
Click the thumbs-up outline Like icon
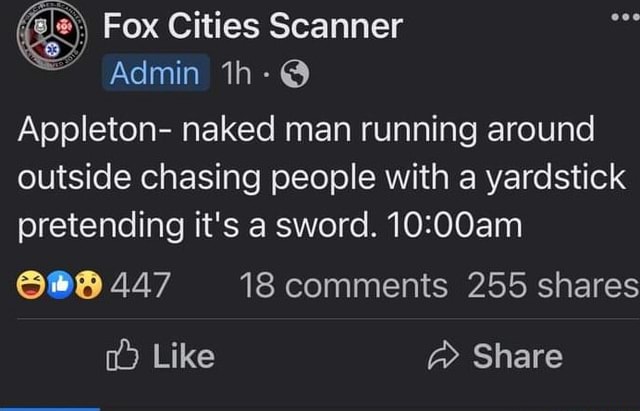122,355
